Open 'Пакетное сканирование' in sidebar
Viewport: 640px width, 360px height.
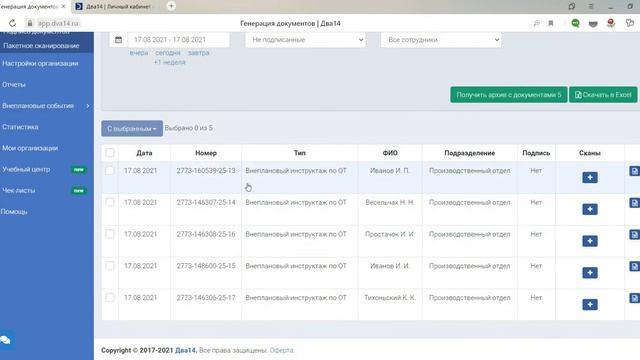pyautogui.click(x=41, y=46)
